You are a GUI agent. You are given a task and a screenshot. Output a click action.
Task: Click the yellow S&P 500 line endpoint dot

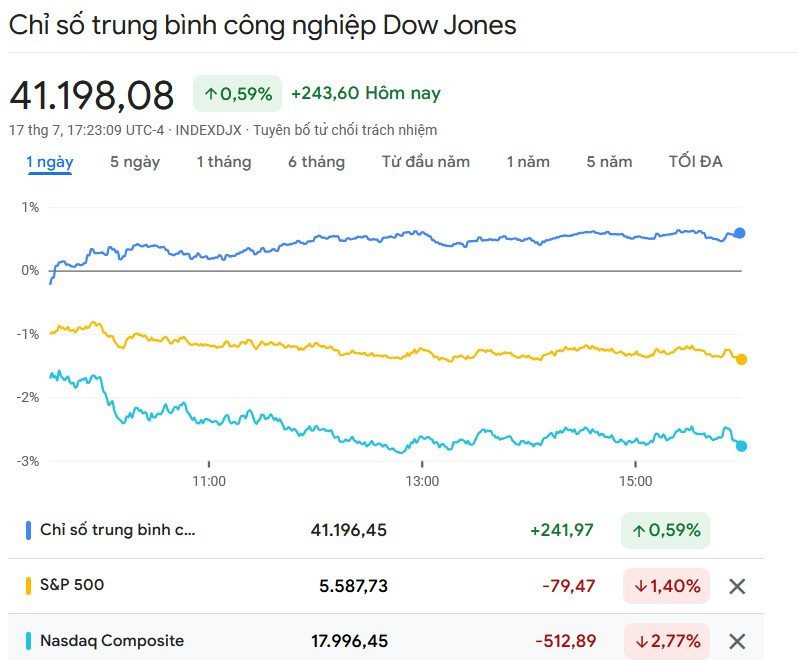click(741, 359)
